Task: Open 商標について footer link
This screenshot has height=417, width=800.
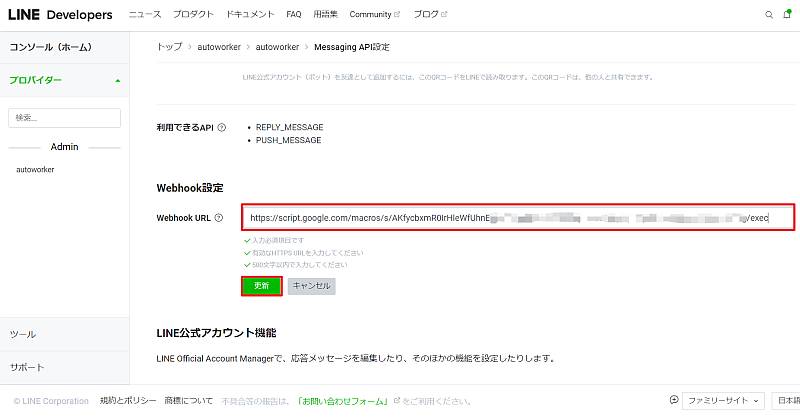Action: 188,401
